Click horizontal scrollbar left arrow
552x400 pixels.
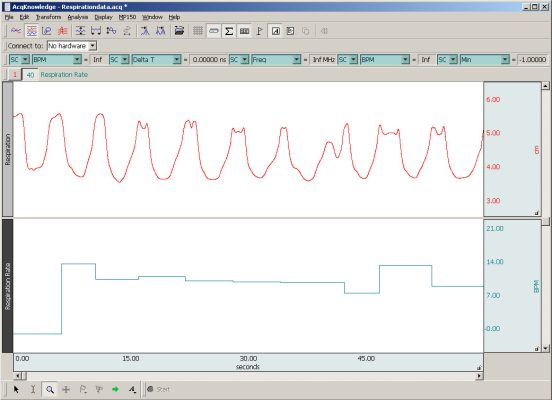pos(18,376)
